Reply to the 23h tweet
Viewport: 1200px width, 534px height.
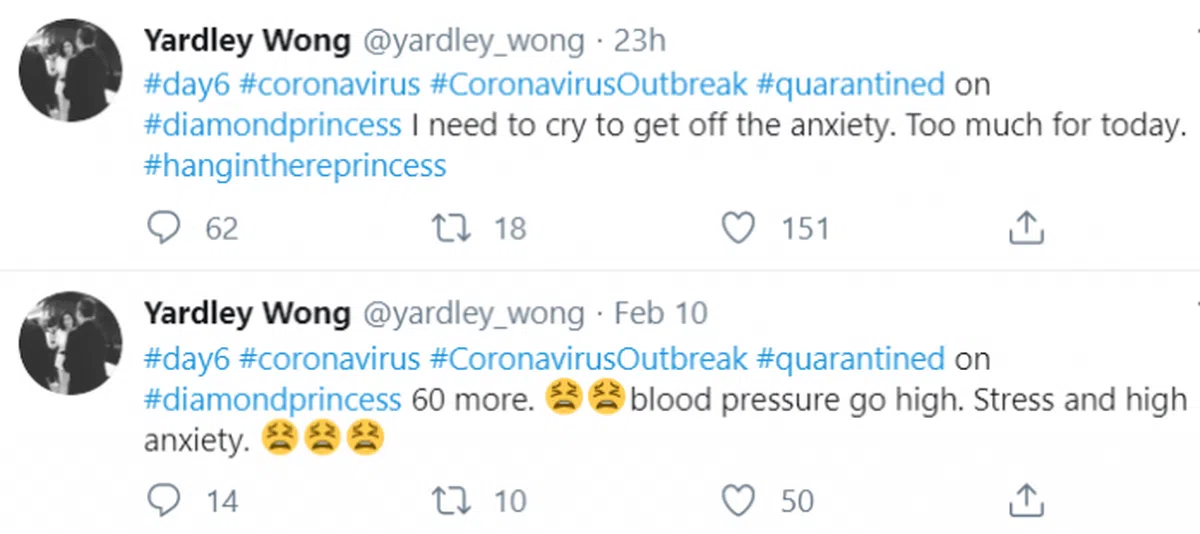[162, 229]
